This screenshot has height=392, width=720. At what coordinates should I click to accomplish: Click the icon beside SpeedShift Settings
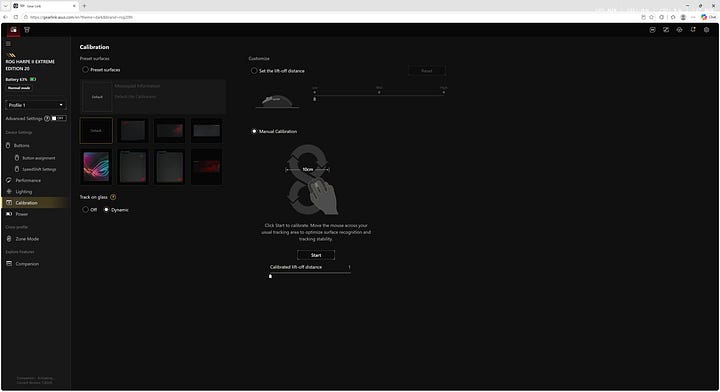point(17,169)
